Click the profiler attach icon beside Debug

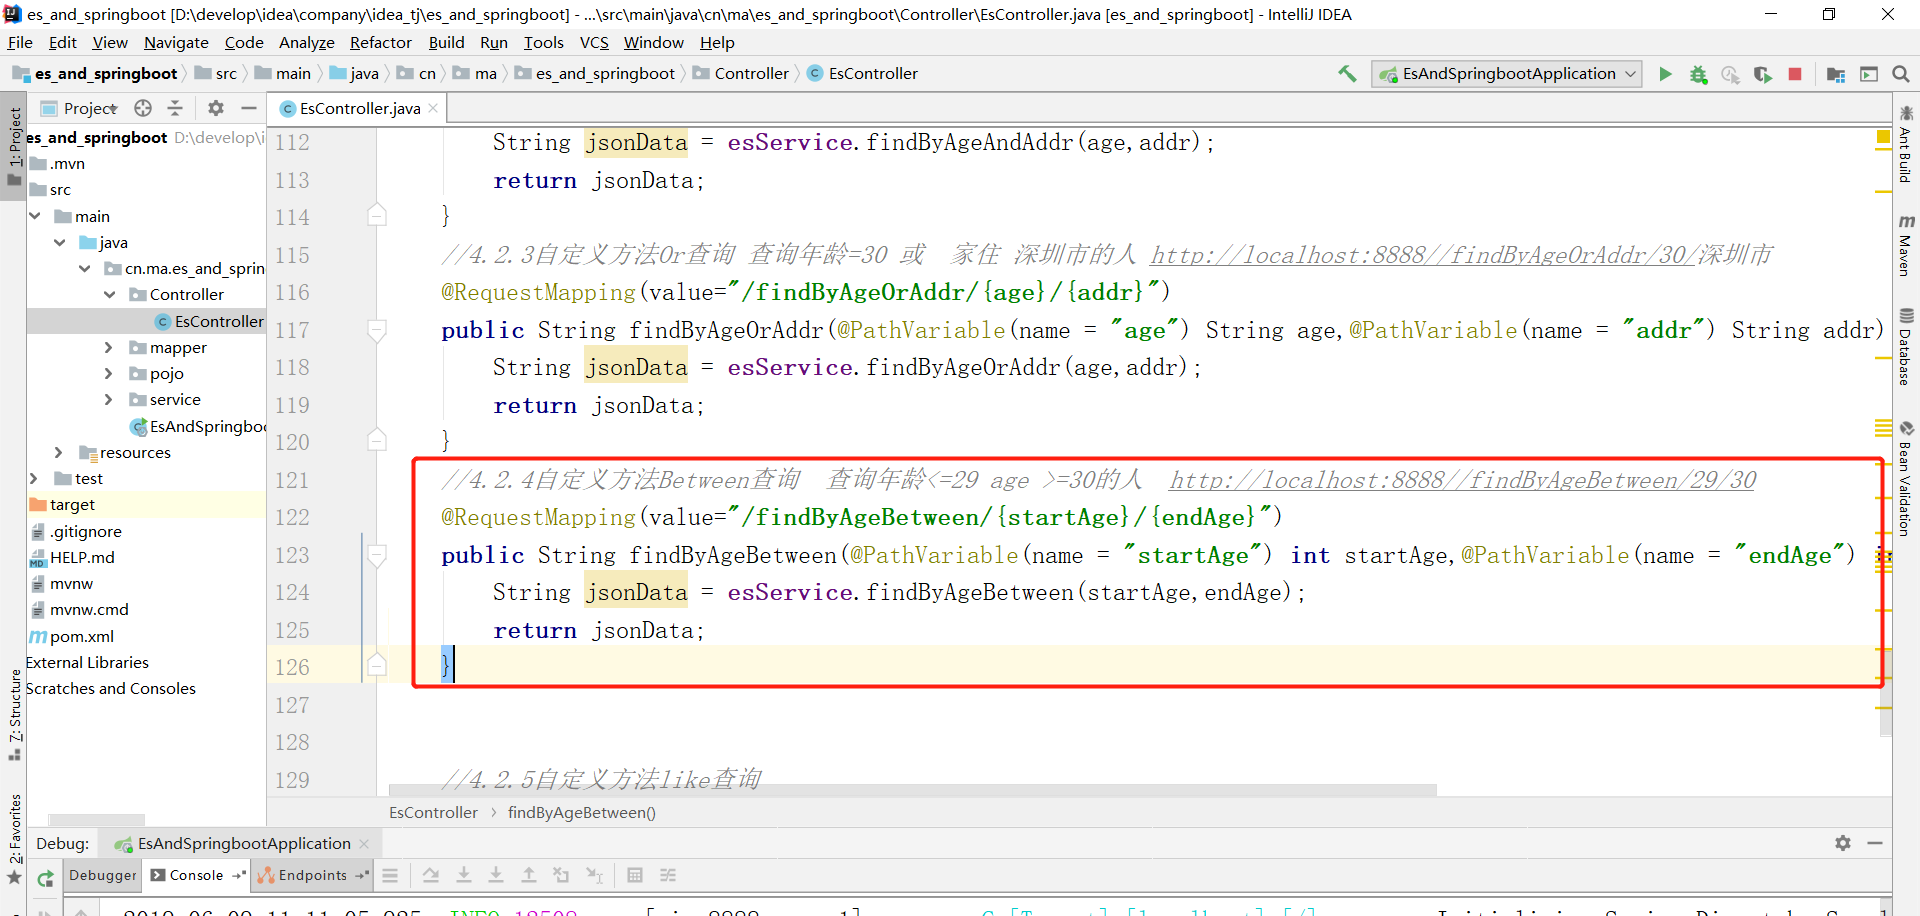coord(1730,74)
